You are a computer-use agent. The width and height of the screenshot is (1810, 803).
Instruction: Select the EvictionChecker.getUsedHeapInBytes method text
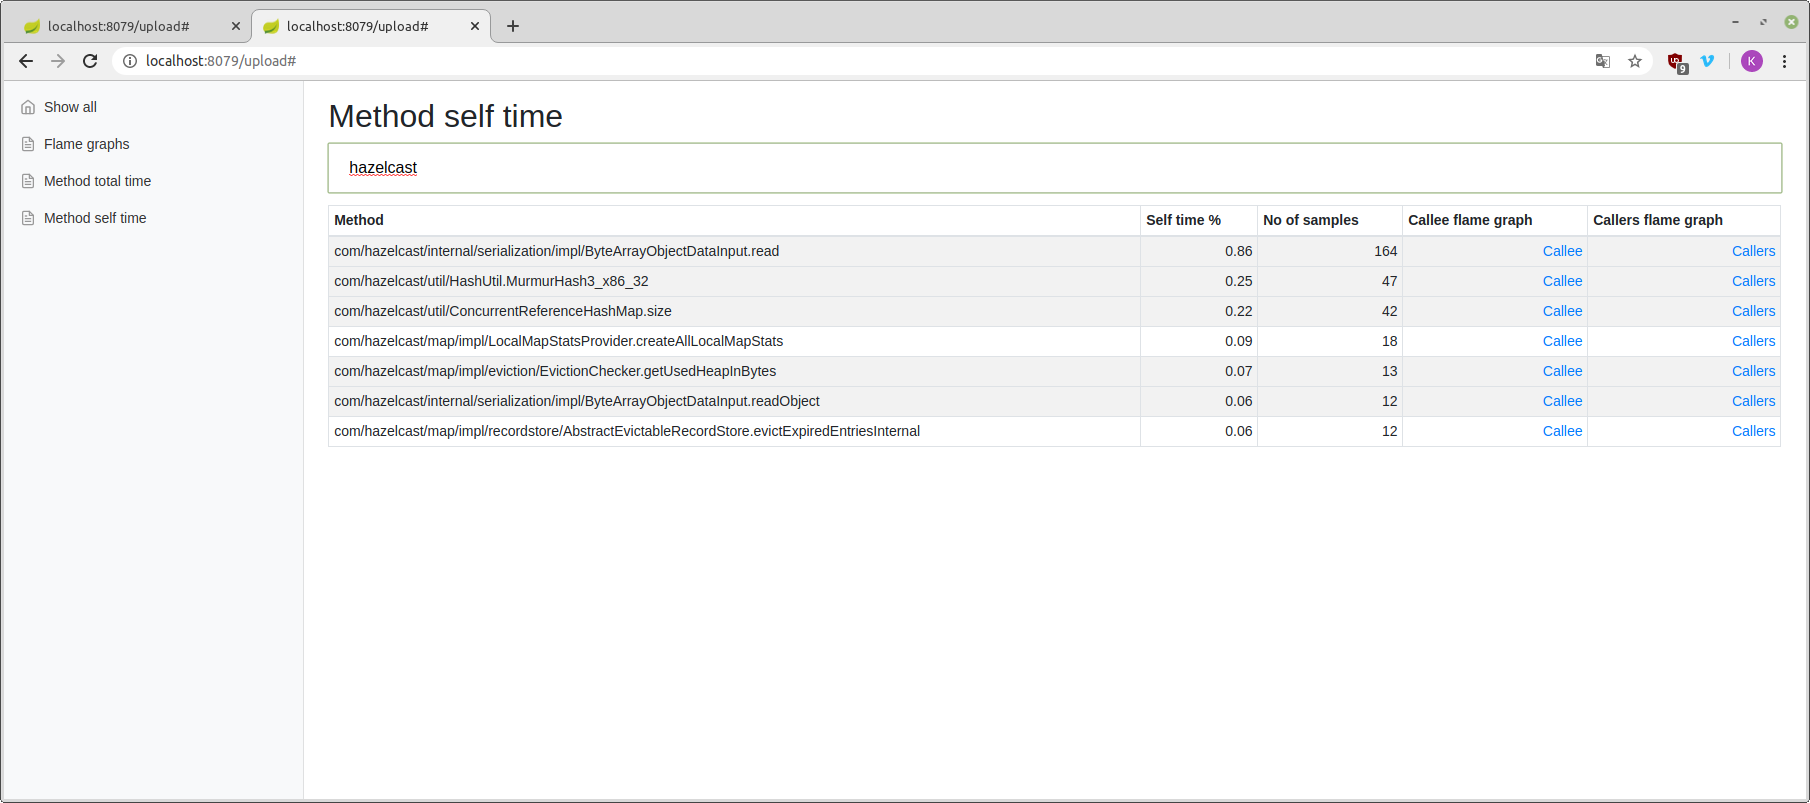[x=555, y=371]
